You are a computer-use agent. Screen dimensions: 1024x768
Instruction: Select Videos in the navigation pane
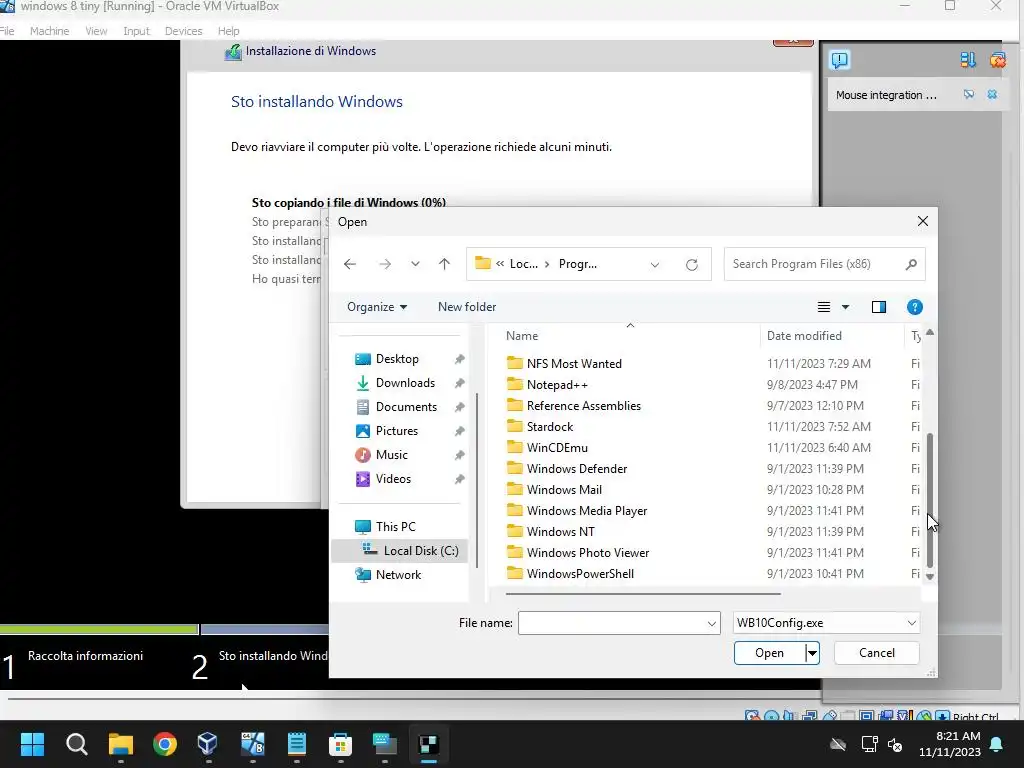coord(393,479)
